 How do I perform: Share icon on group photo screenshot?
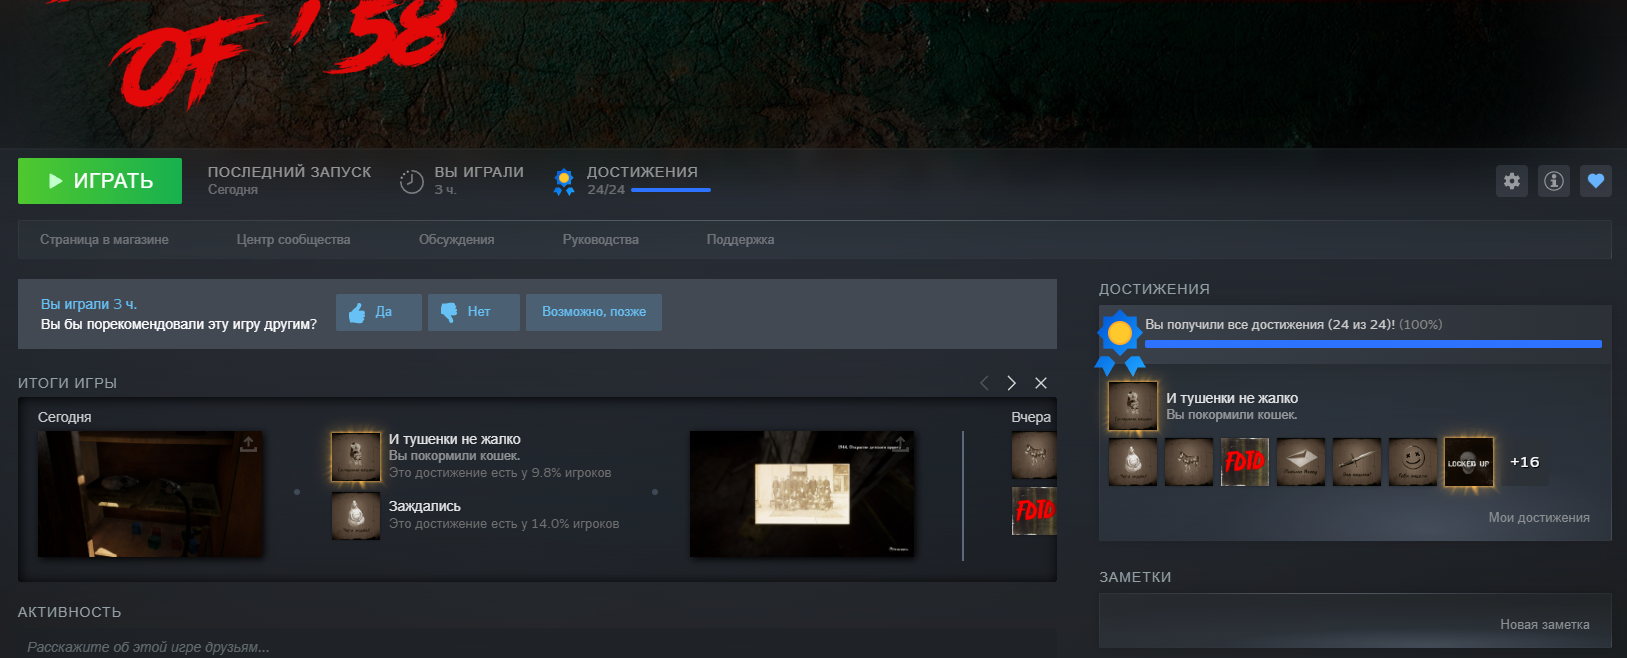click(x=900, y=444)
